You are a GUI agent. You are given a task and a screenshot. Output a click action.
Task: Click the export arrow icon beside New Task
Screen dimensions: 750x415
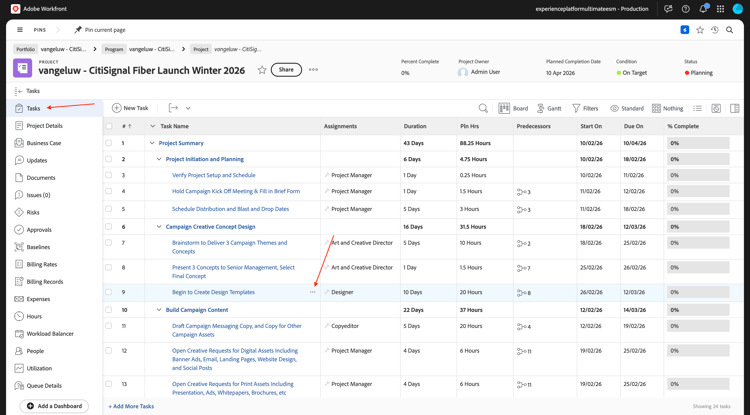click(x=173, y=108)
